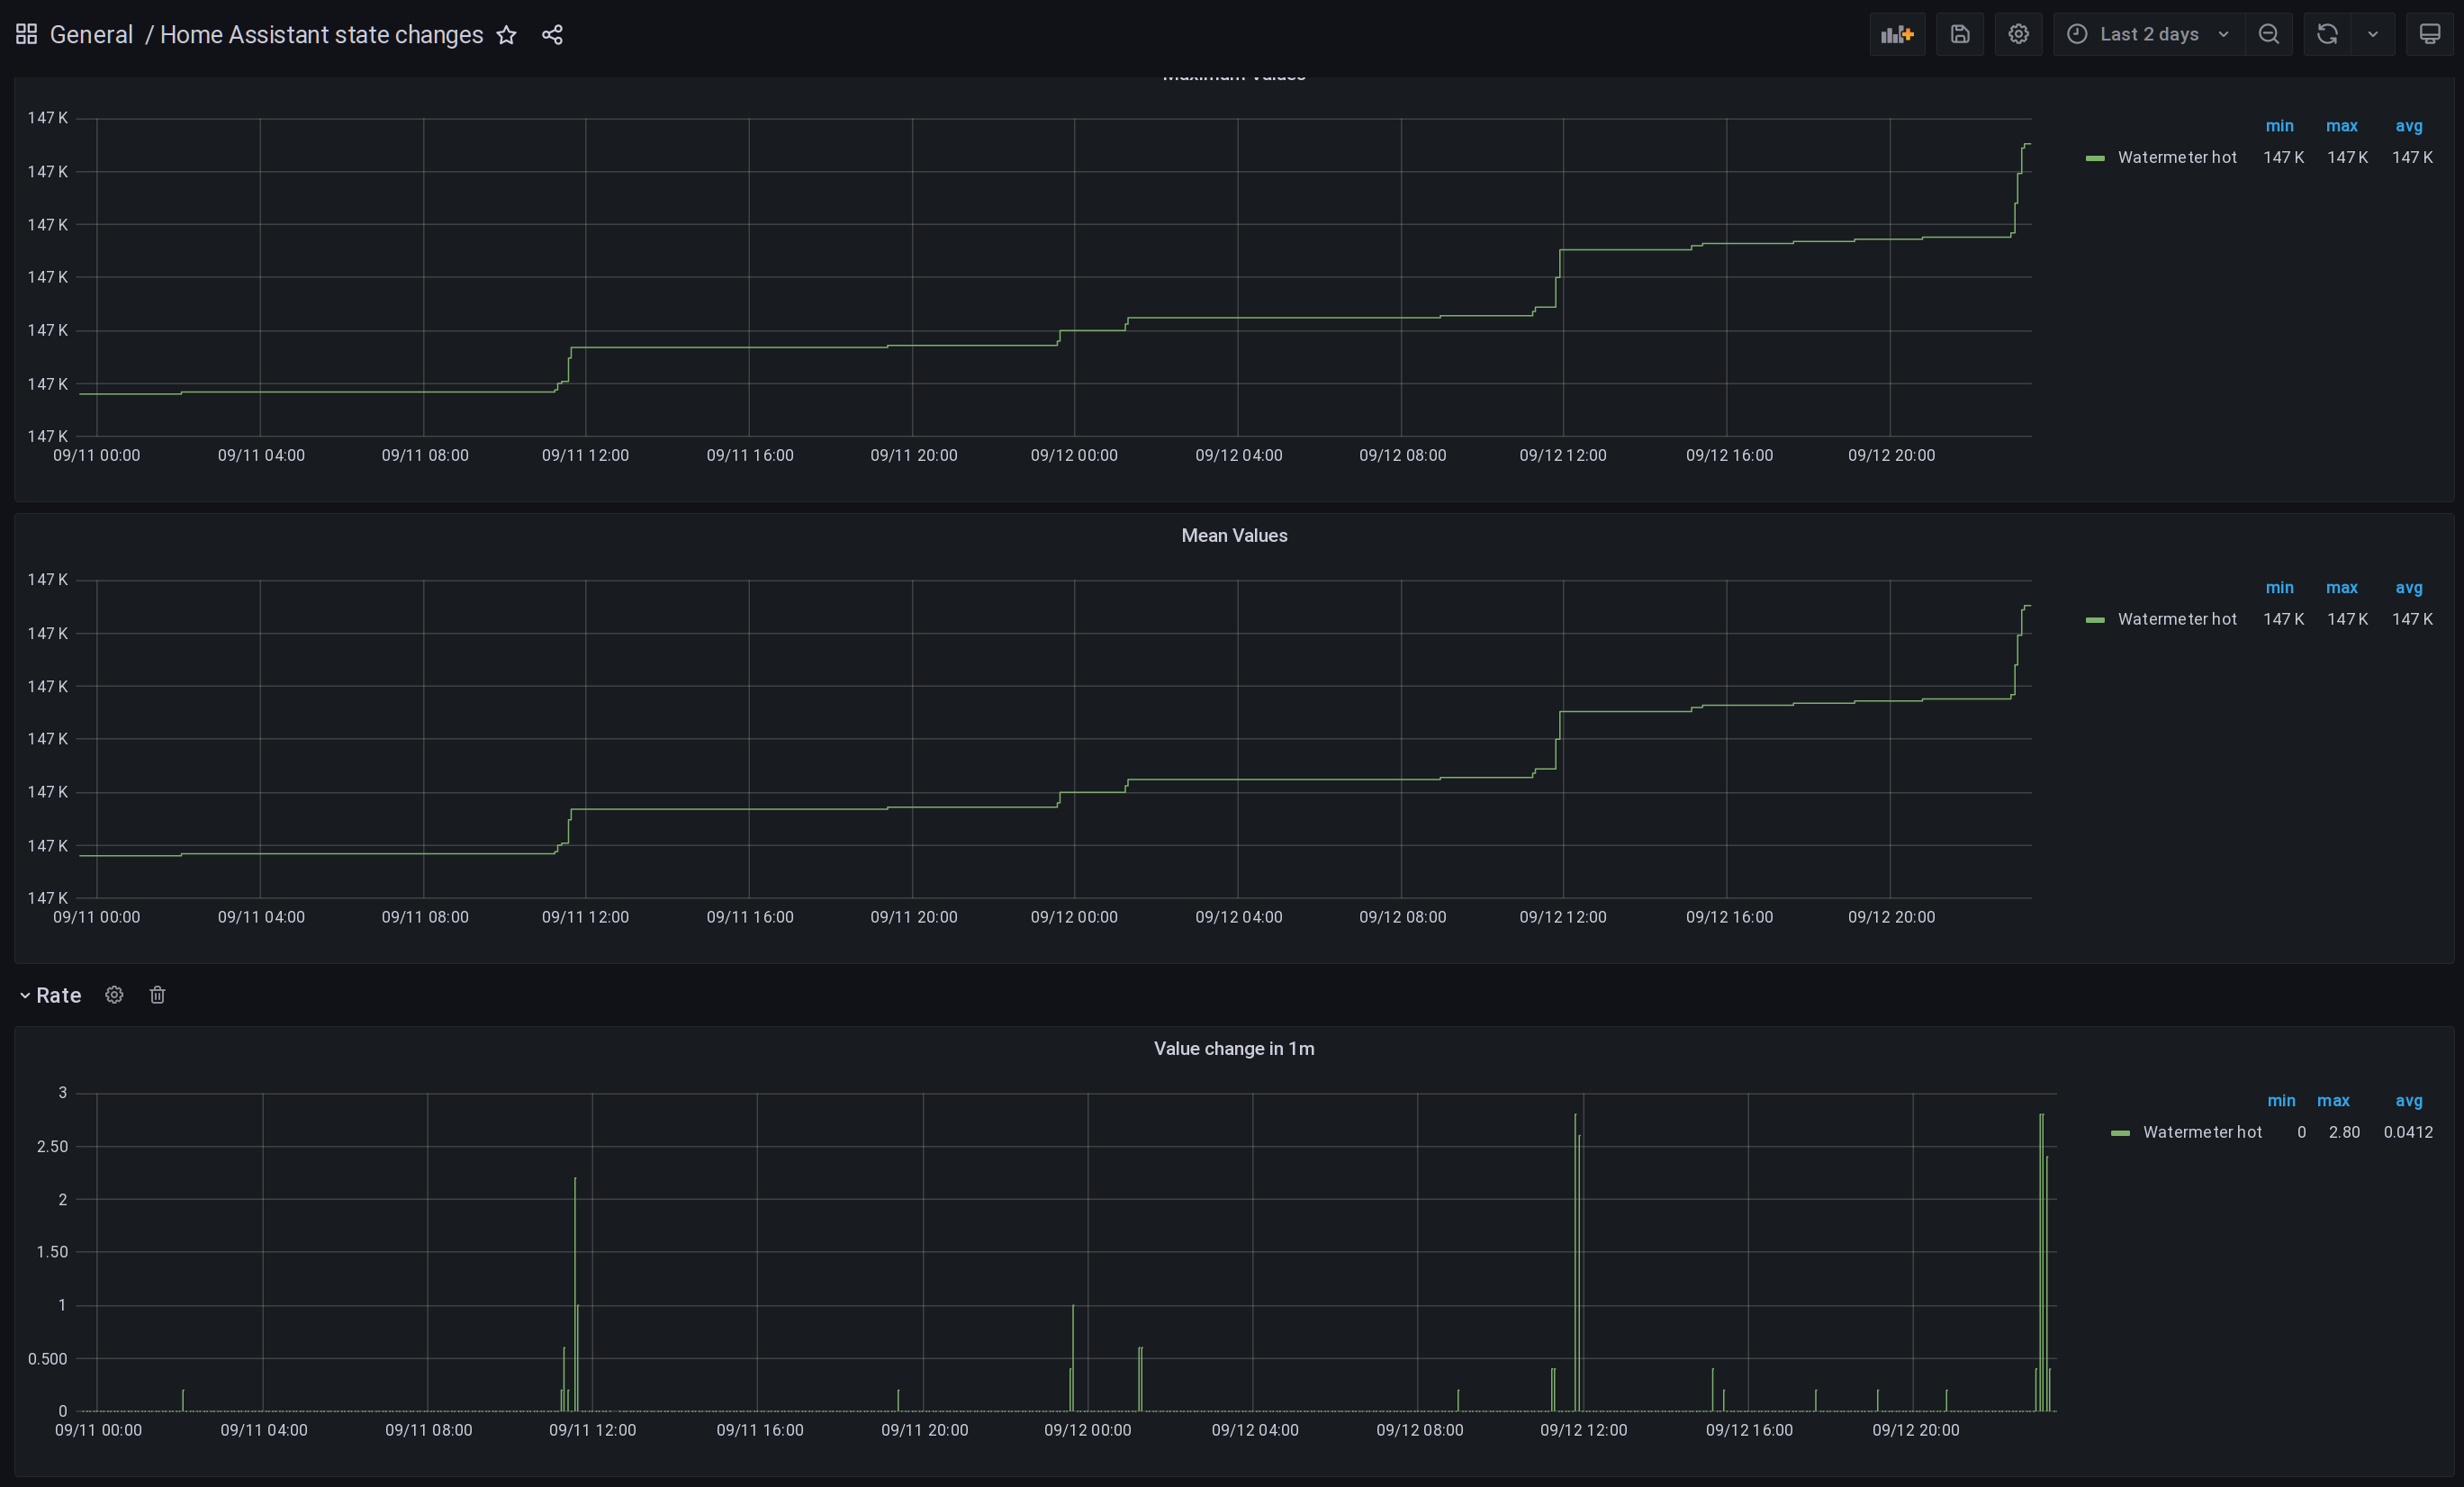Open Rate row options gear
This screenshot has height=1487, width=2464.
(114, 995)
